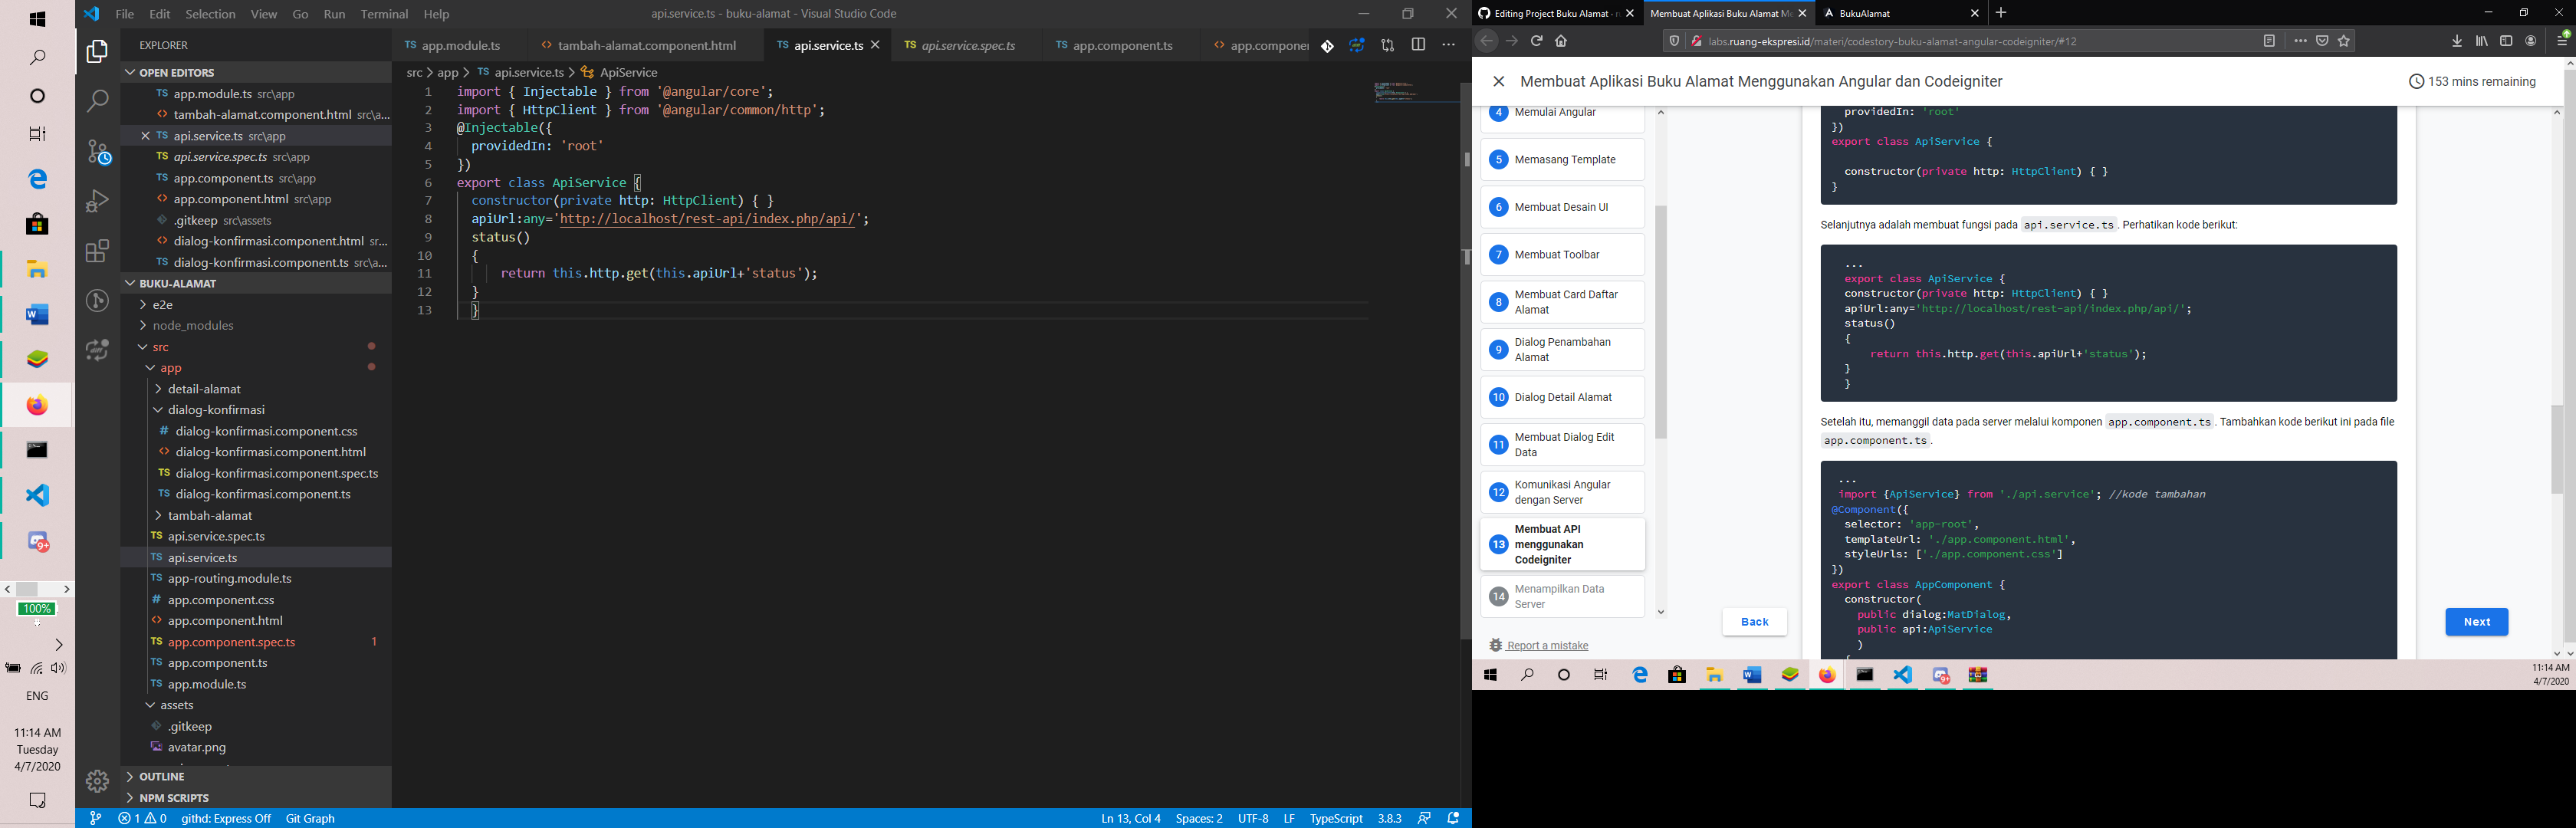Viewport: 2576px width, 828px height.
Task: Click the branch icon in VS Code status bar
Action: [x=95, y=818]
